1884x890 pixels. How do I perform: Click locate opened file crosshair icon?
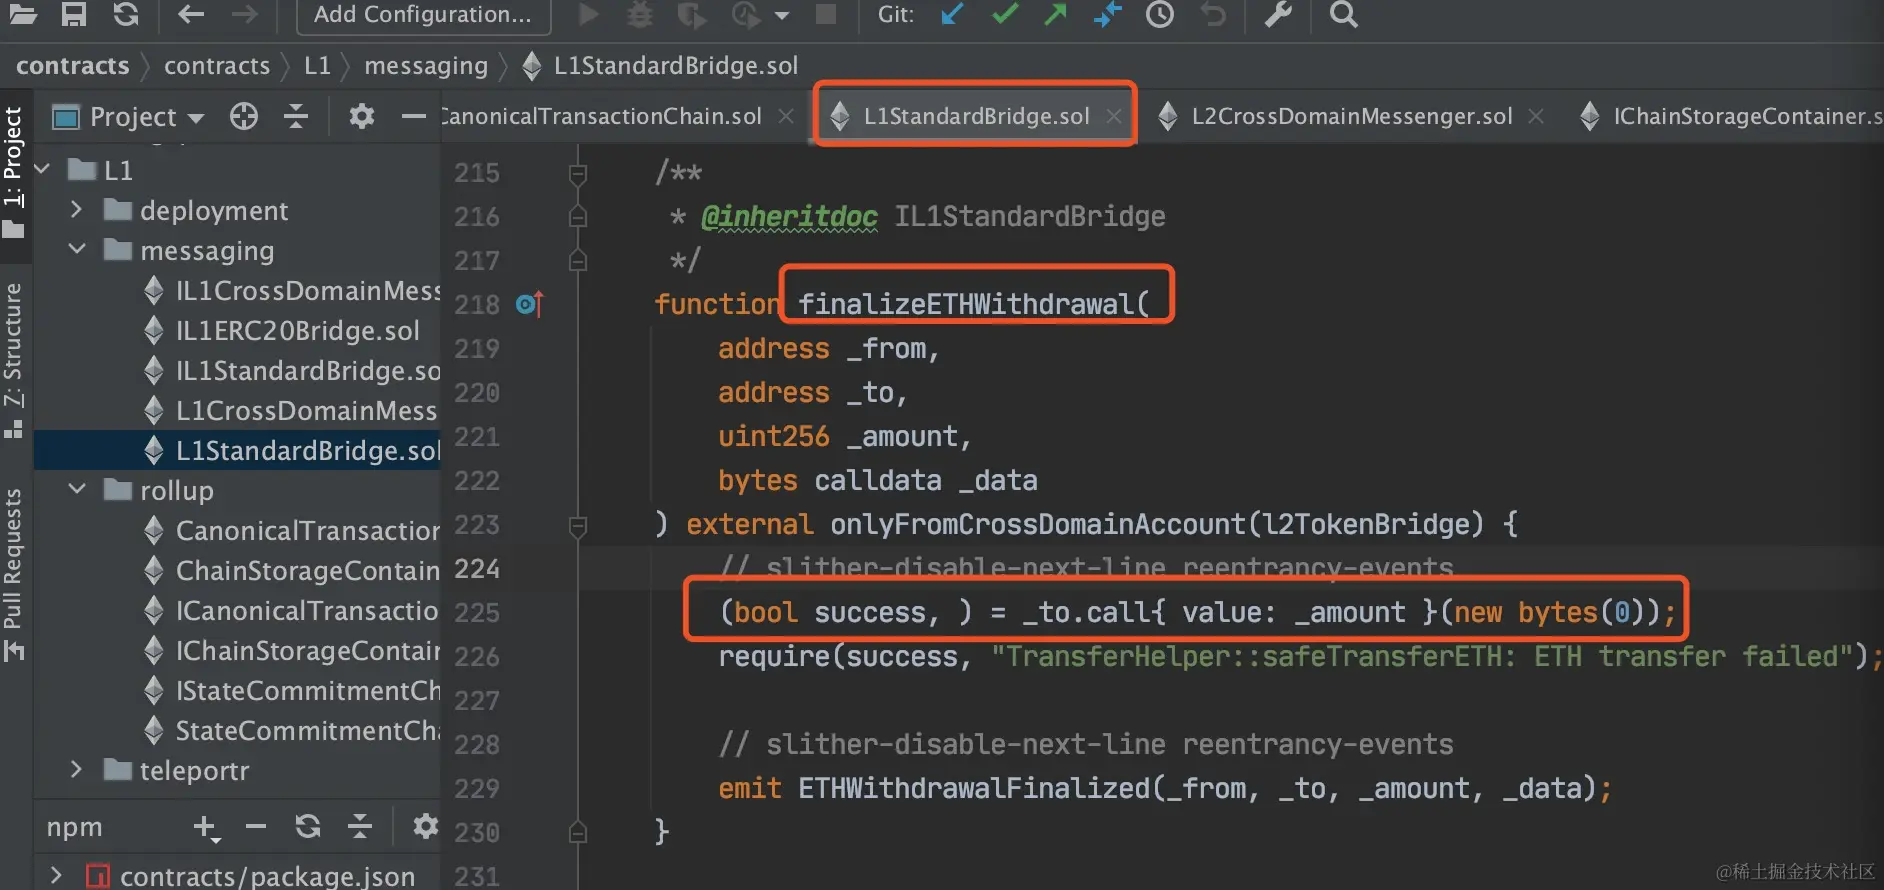point(244,117)
